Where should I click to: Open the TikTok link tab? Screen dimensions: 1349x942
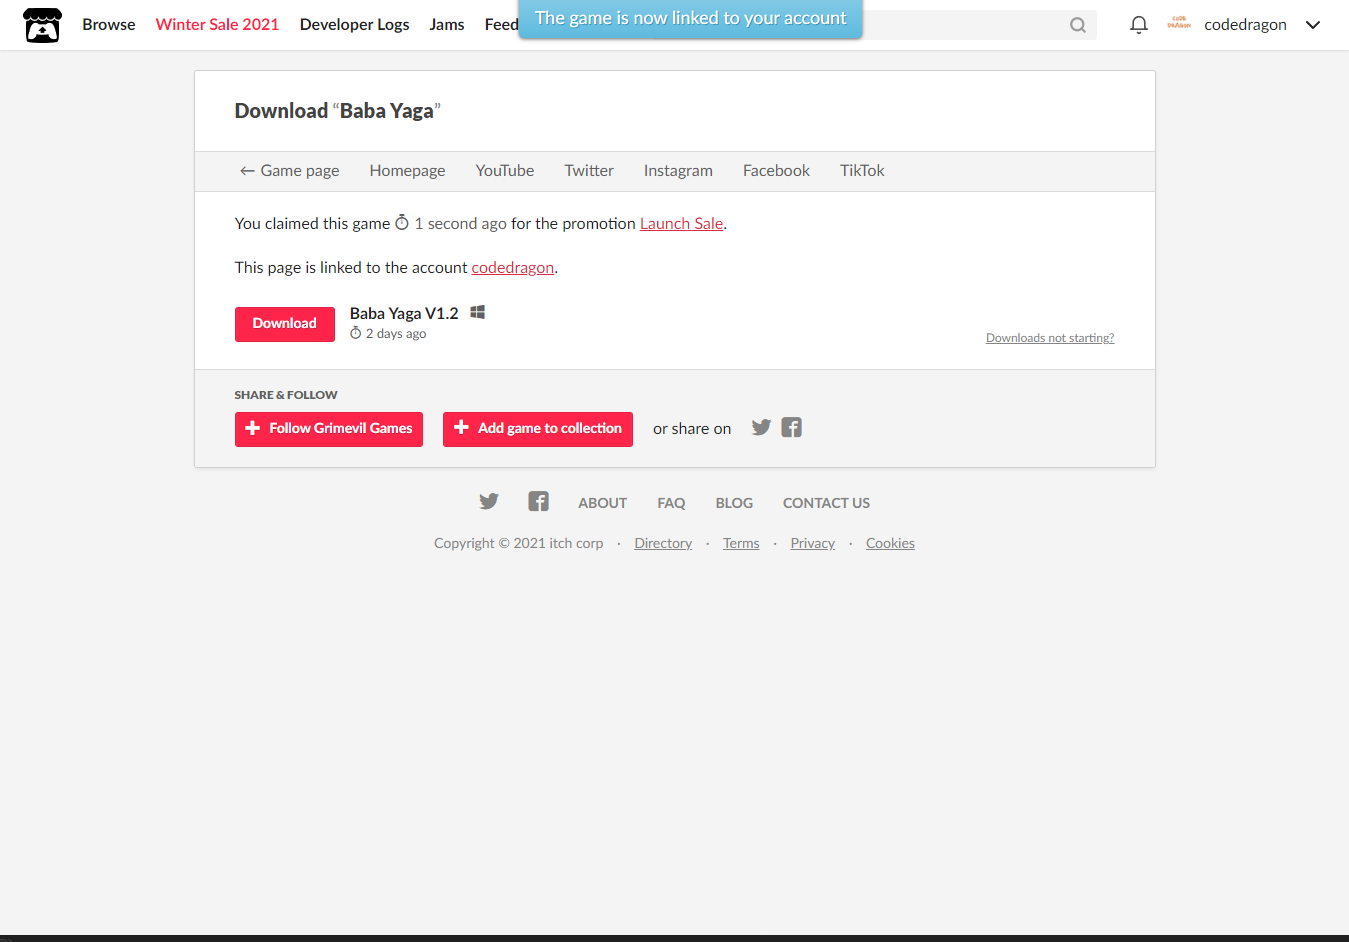click(x=862, y=171)
